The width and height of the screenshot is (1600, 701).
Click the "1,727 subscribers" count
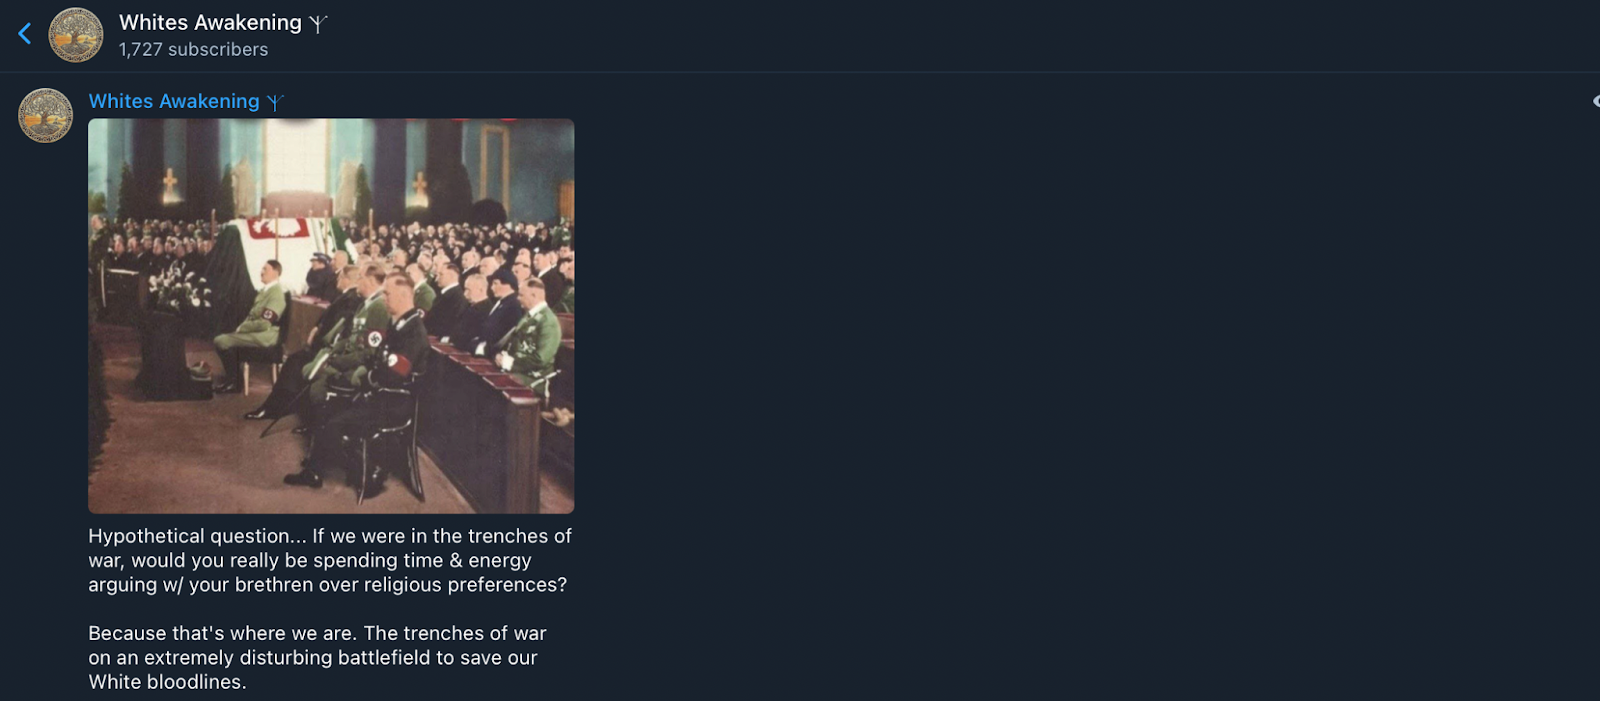[193, 50]
